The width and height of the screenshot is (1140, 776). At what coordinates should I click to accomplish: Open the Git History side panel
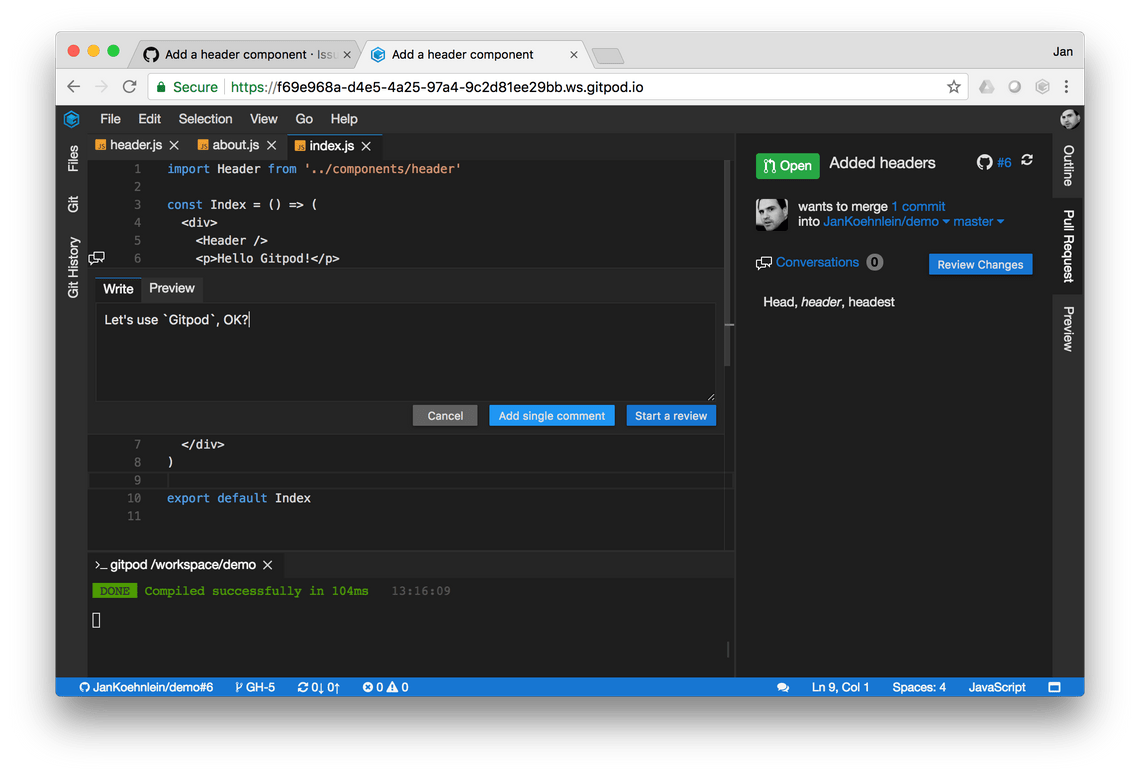73,267
